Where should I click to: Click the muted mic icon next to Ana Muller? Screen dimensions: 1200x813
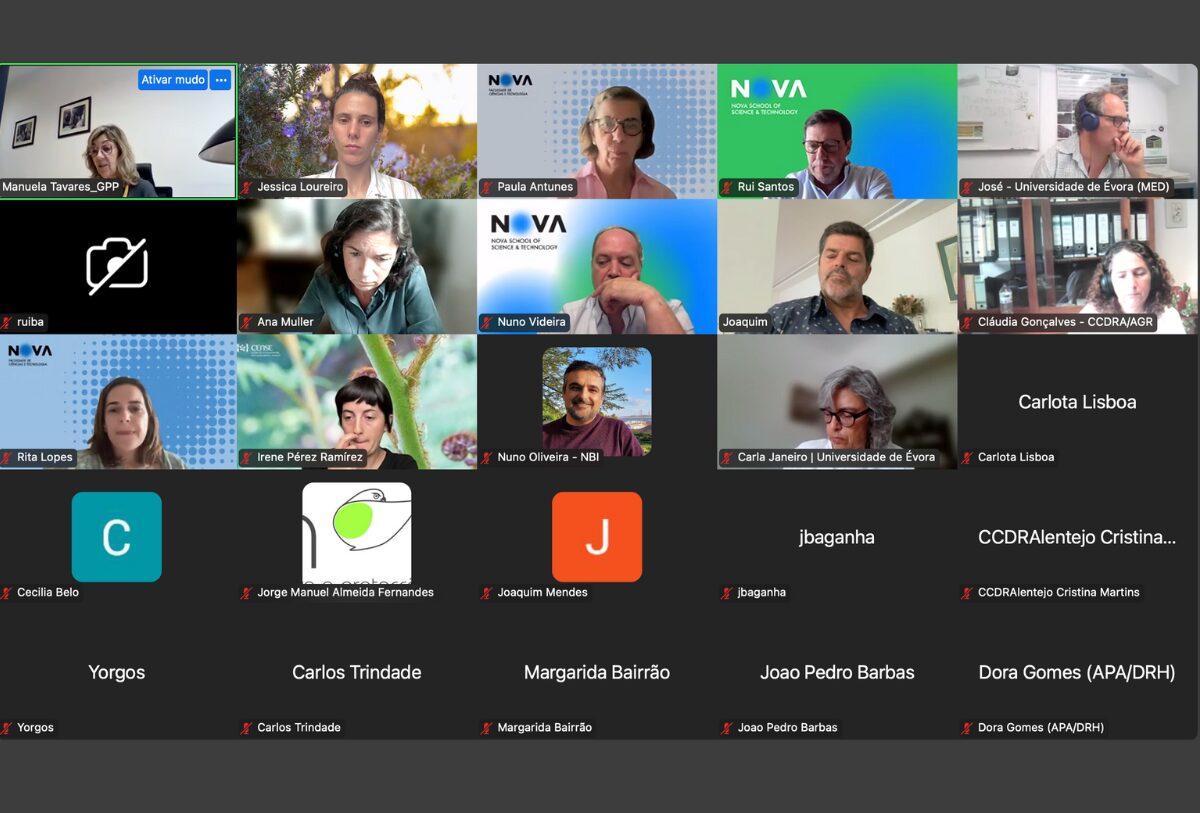pyautogui.click(x=247, y=322)
